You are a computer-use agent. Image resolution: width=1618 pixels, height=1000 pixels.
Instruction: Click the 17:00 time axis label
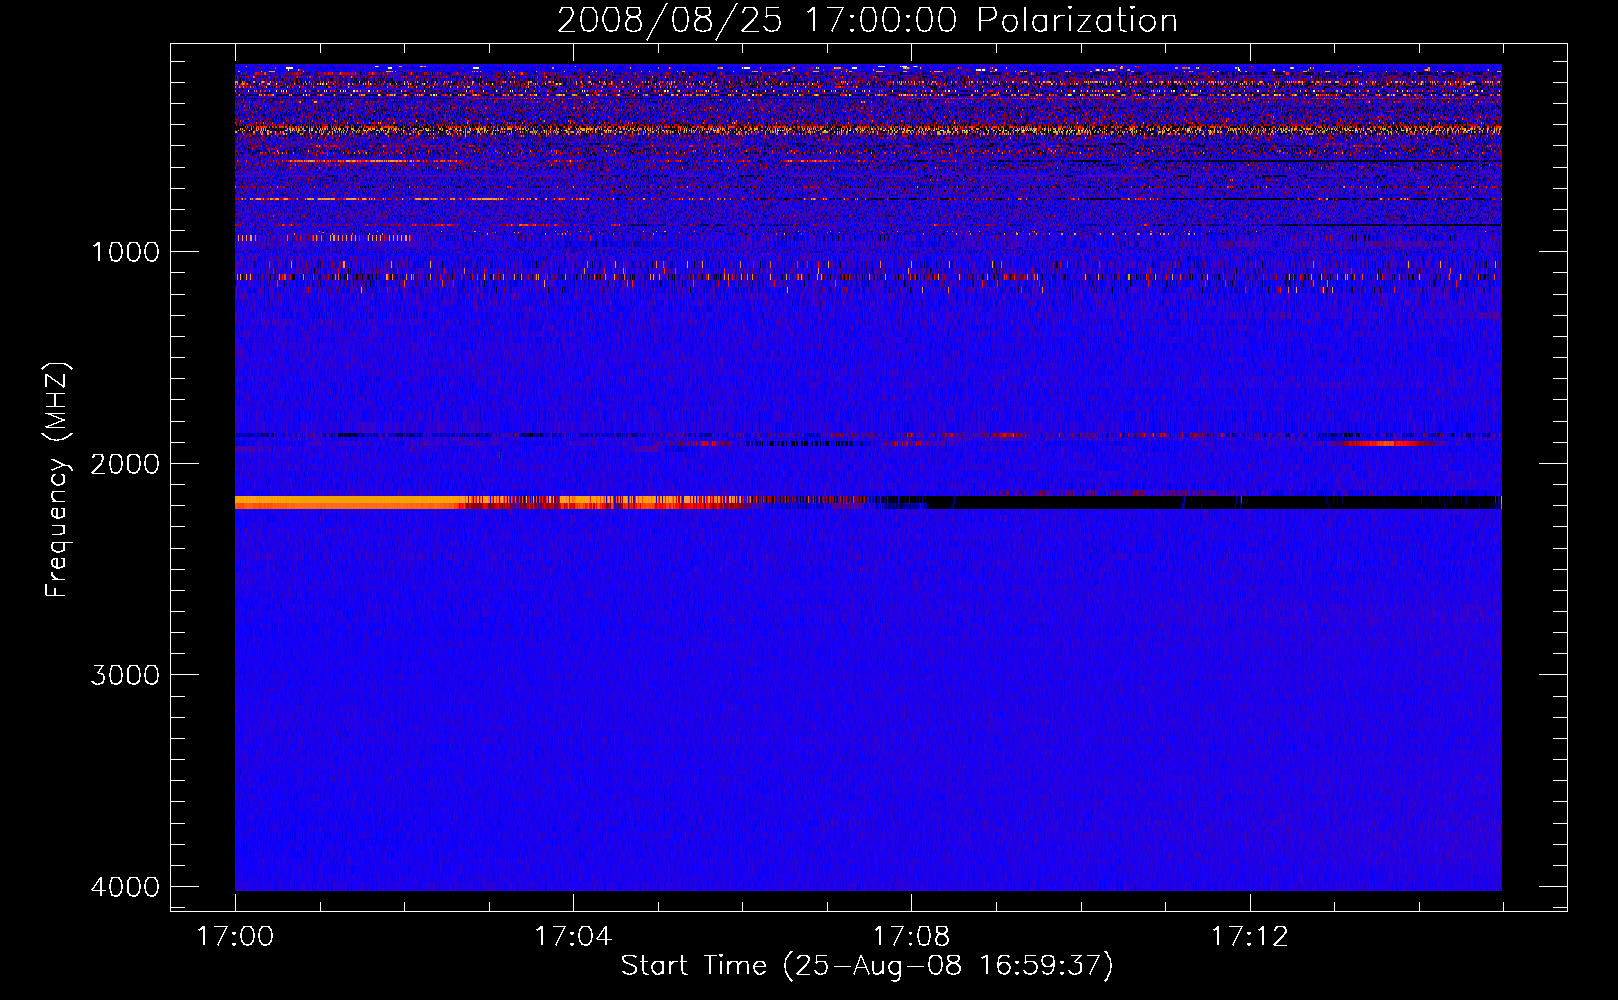(235, 937)
